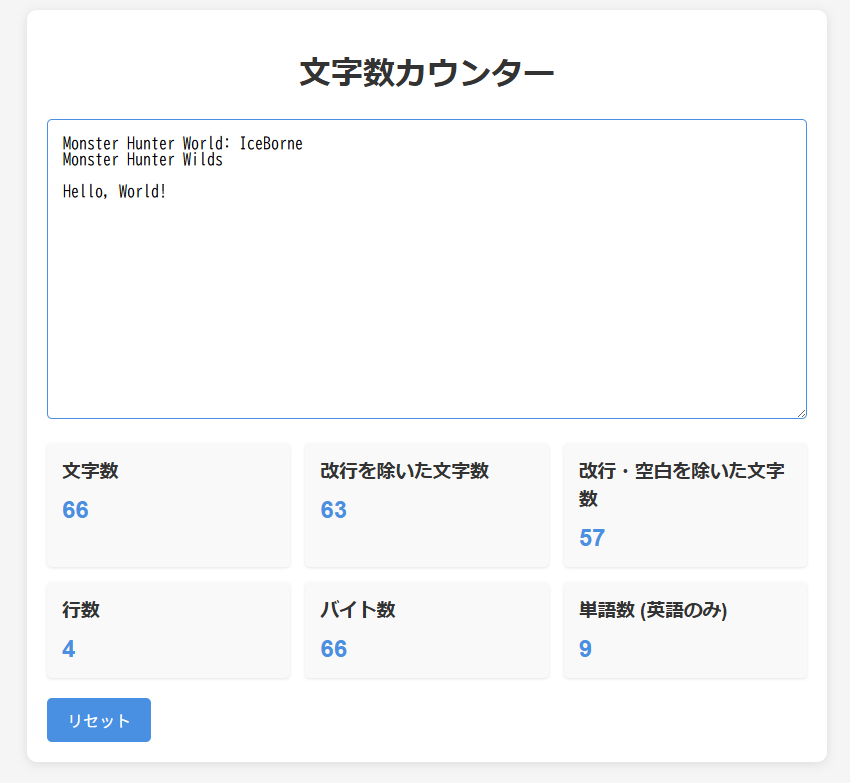Screen dimensions: 850x783
Task: Click the 単語数 (英語のみ) label
Action: [x=653, y=610]
